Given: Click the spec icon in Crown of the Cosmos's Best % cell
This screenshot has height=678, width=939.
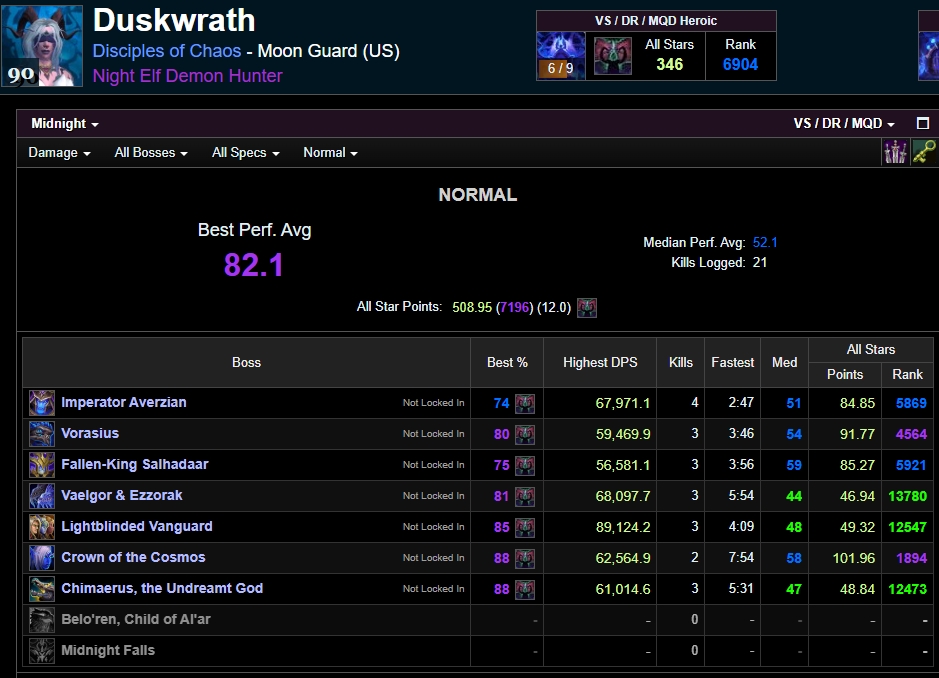Looking at the screenshot, I should click(x=525, y=559).
